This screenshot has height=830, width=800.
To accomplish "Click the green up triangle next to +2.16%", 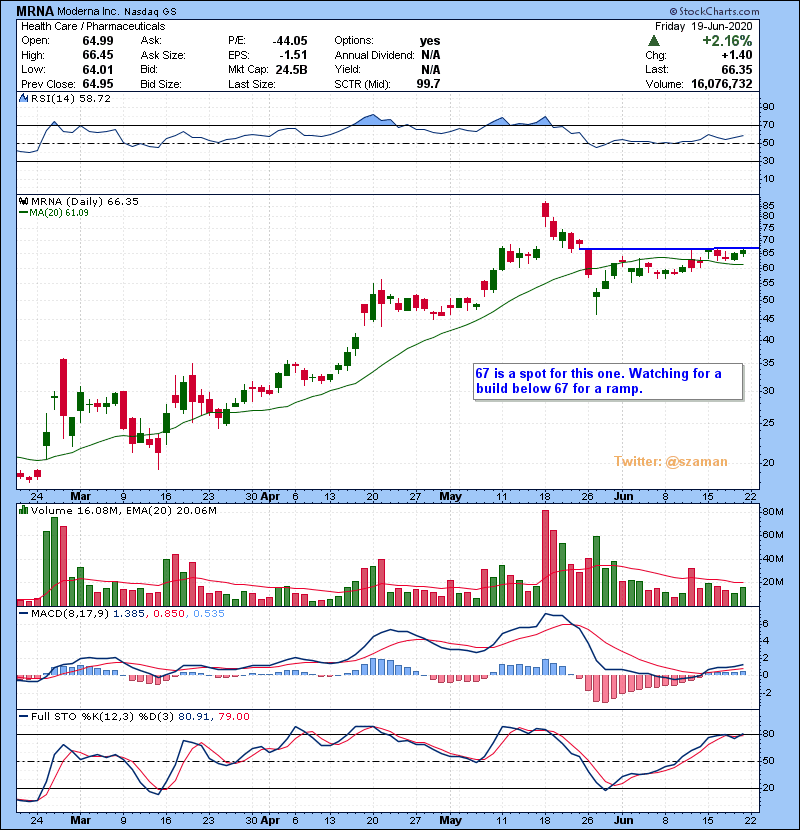I will 654,41.
